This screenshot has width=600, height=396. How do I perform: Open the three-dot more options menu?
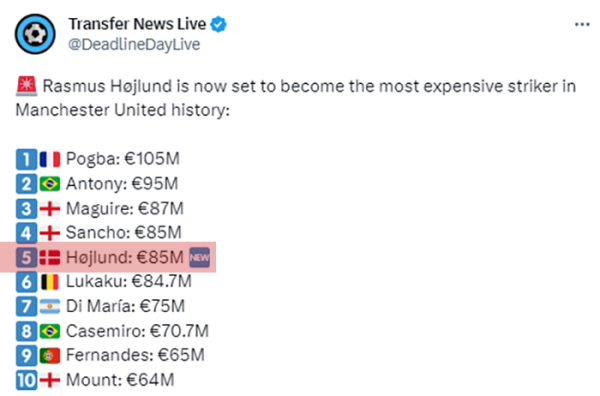[582, 24]
